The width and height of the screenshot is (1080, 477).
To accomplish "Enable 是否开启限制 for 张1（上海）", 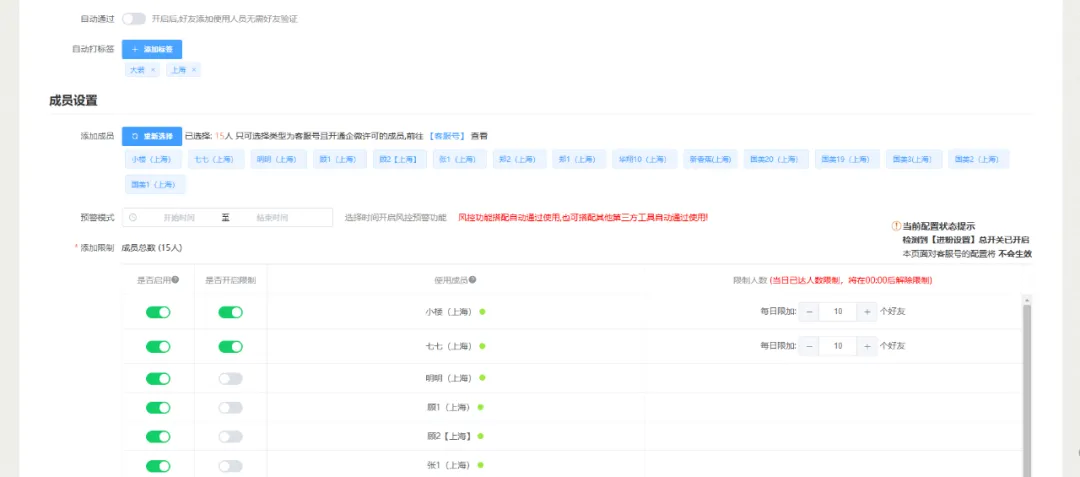I will [231, 466].
